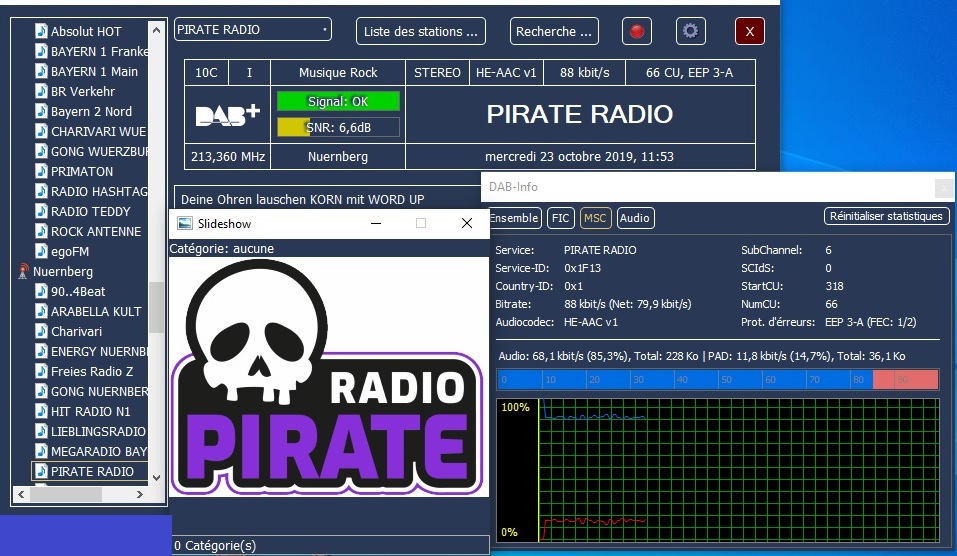Click the Musique Rock genre cell
957x556 pixels.
point(338,73)
